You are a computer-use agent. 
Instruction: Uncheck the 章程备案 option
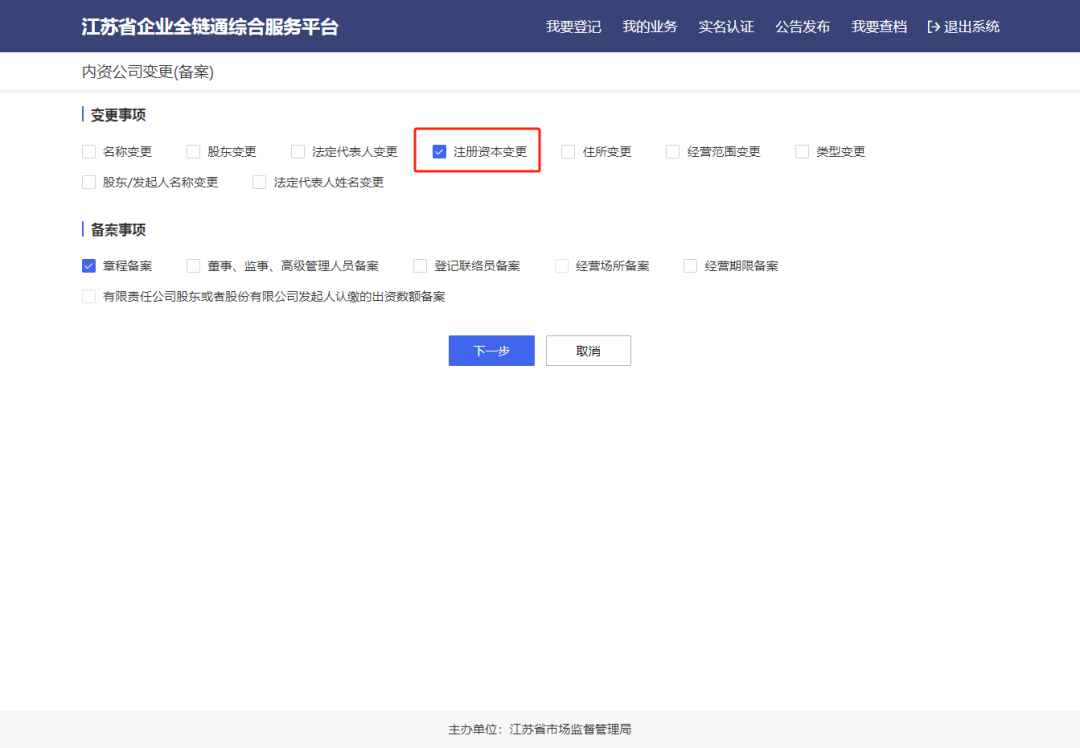point(88,265)
